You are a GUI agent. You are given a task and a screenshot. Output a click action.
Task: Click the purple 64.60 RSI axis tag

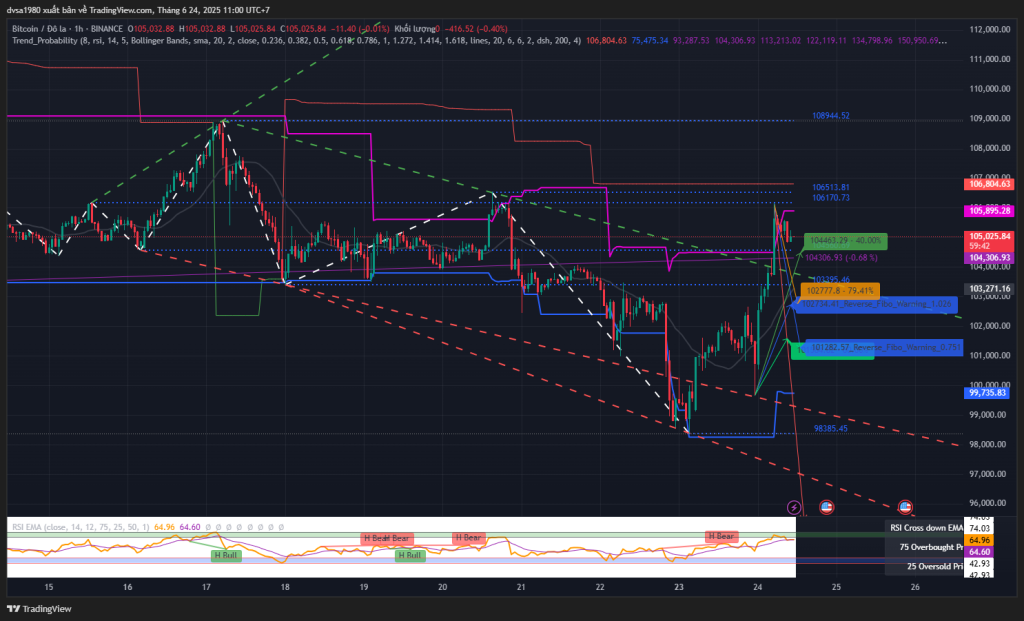coord(979,552)
